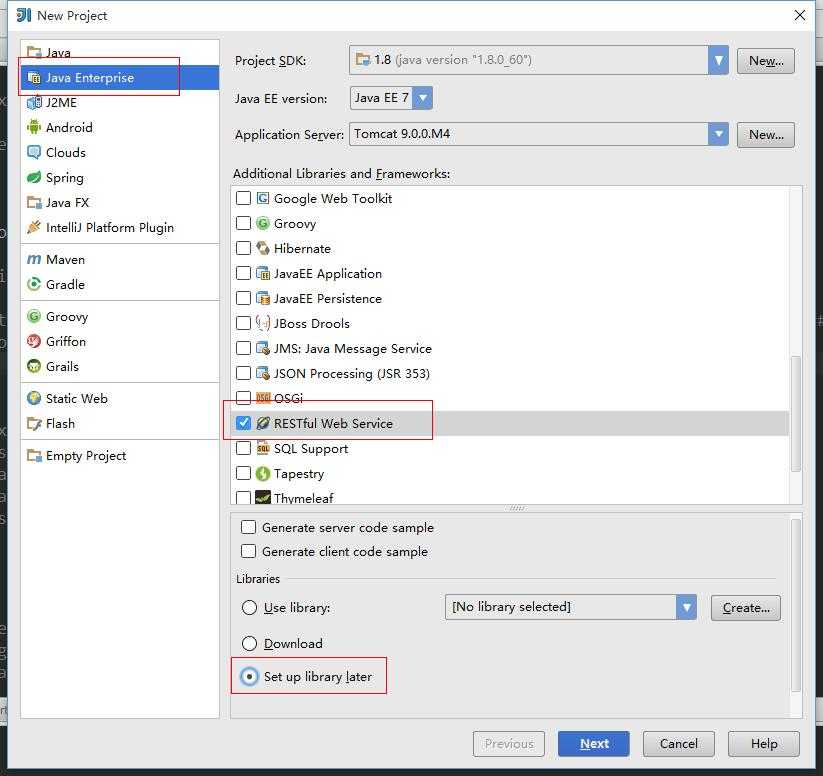Click the Groovy icon in project types

click(34, 316)
